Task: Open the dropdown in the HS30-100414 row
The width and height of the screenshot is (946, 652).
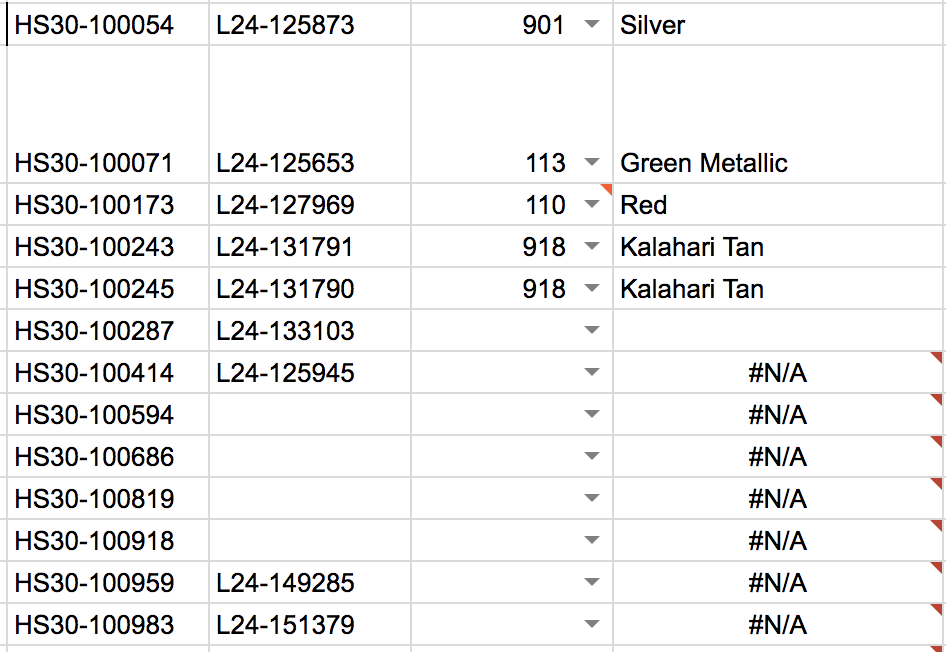Action: [x=592, y=373]
